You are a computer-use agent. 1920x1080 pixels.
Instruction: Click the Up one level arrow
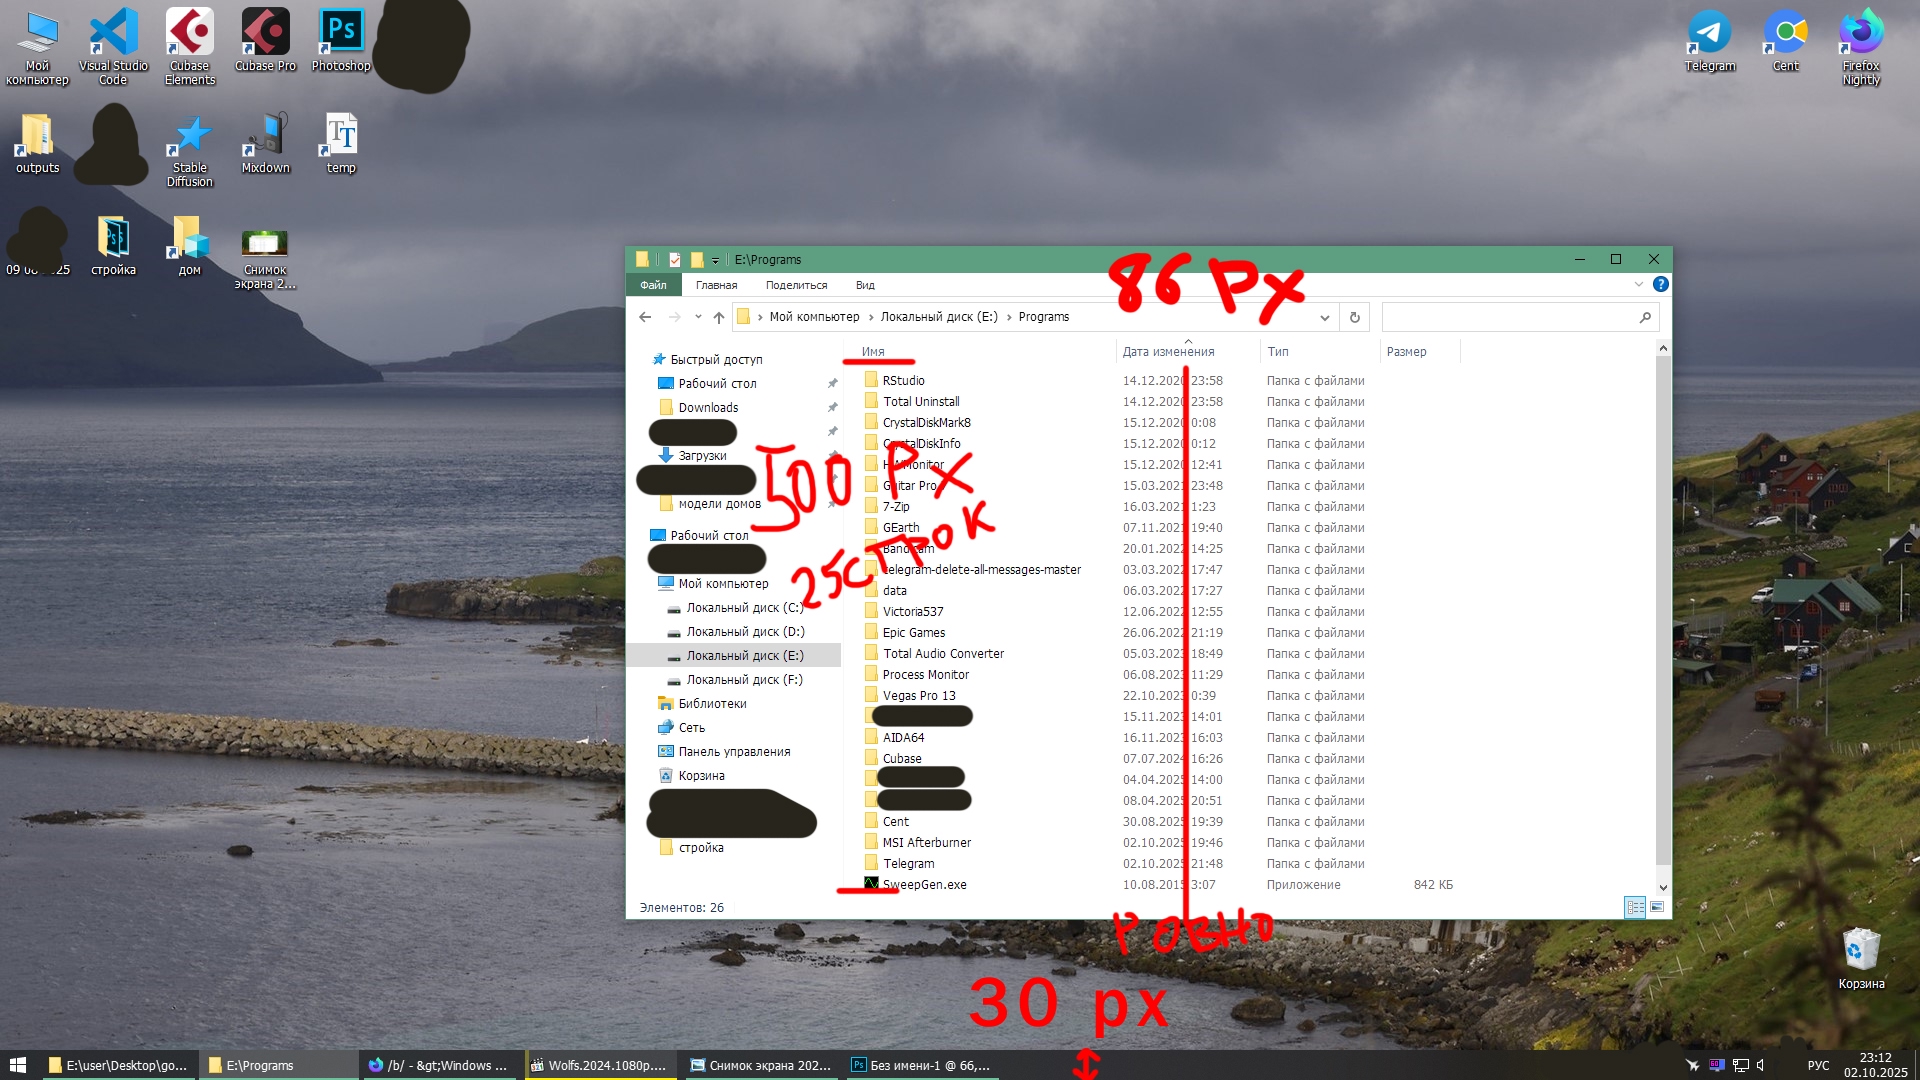718,318
